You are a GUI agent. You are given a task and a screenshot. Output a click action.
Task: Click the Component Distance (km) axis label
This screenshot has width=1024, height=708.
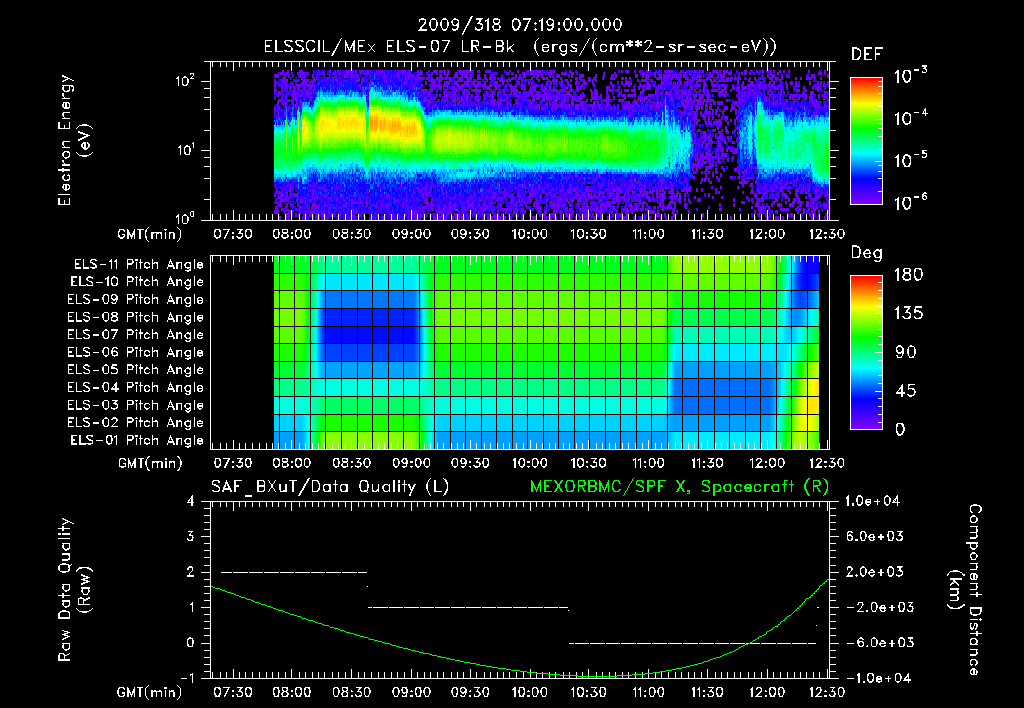(x=965, y=590)
